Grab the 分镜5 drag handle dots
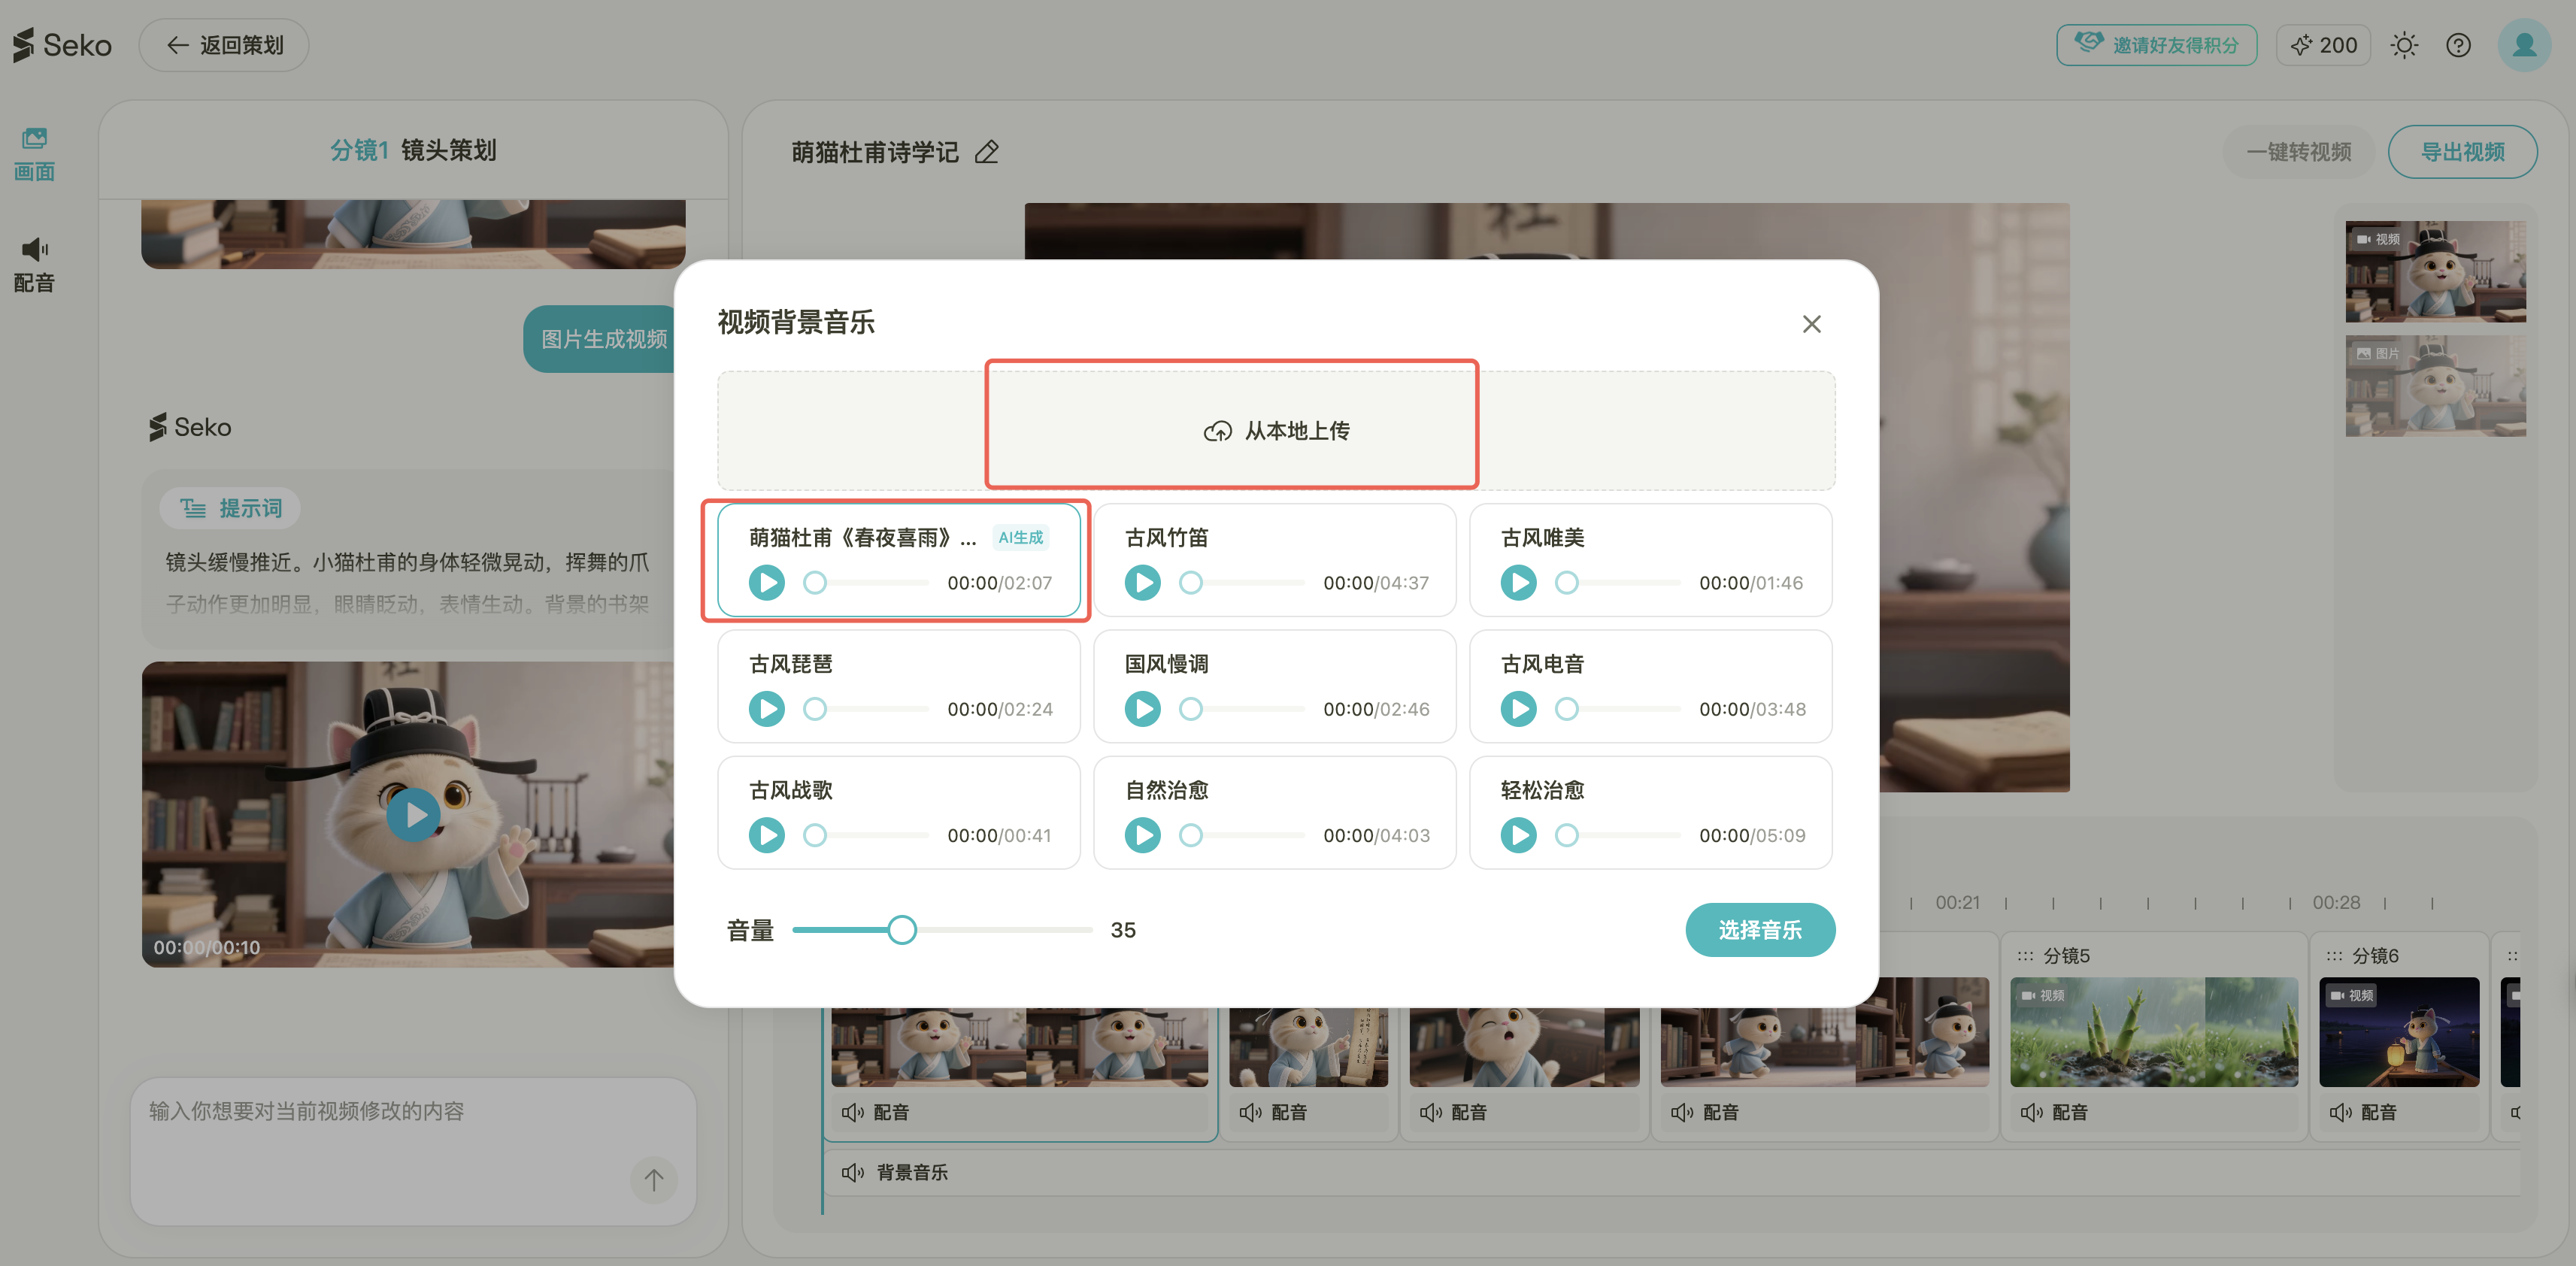This screenshot has height=1266, width=2576. pos(2025,956)
